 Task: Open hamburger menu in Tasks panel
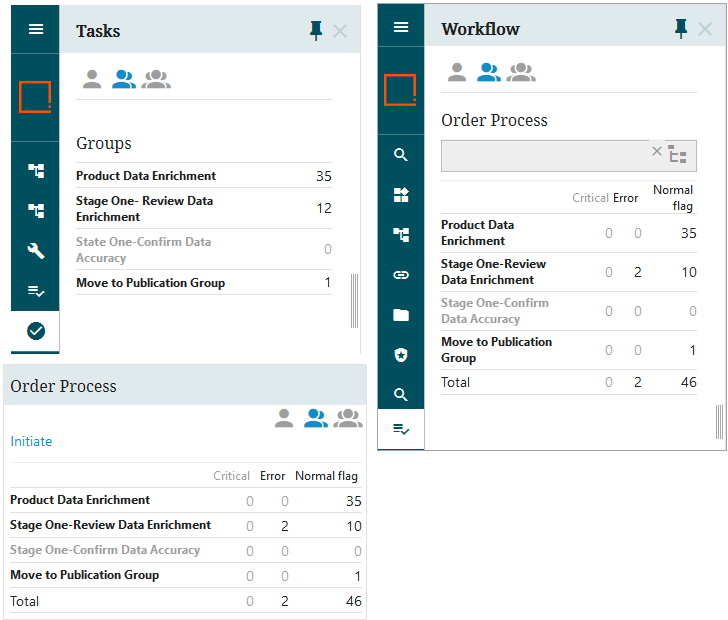click(x=36, y=29)
